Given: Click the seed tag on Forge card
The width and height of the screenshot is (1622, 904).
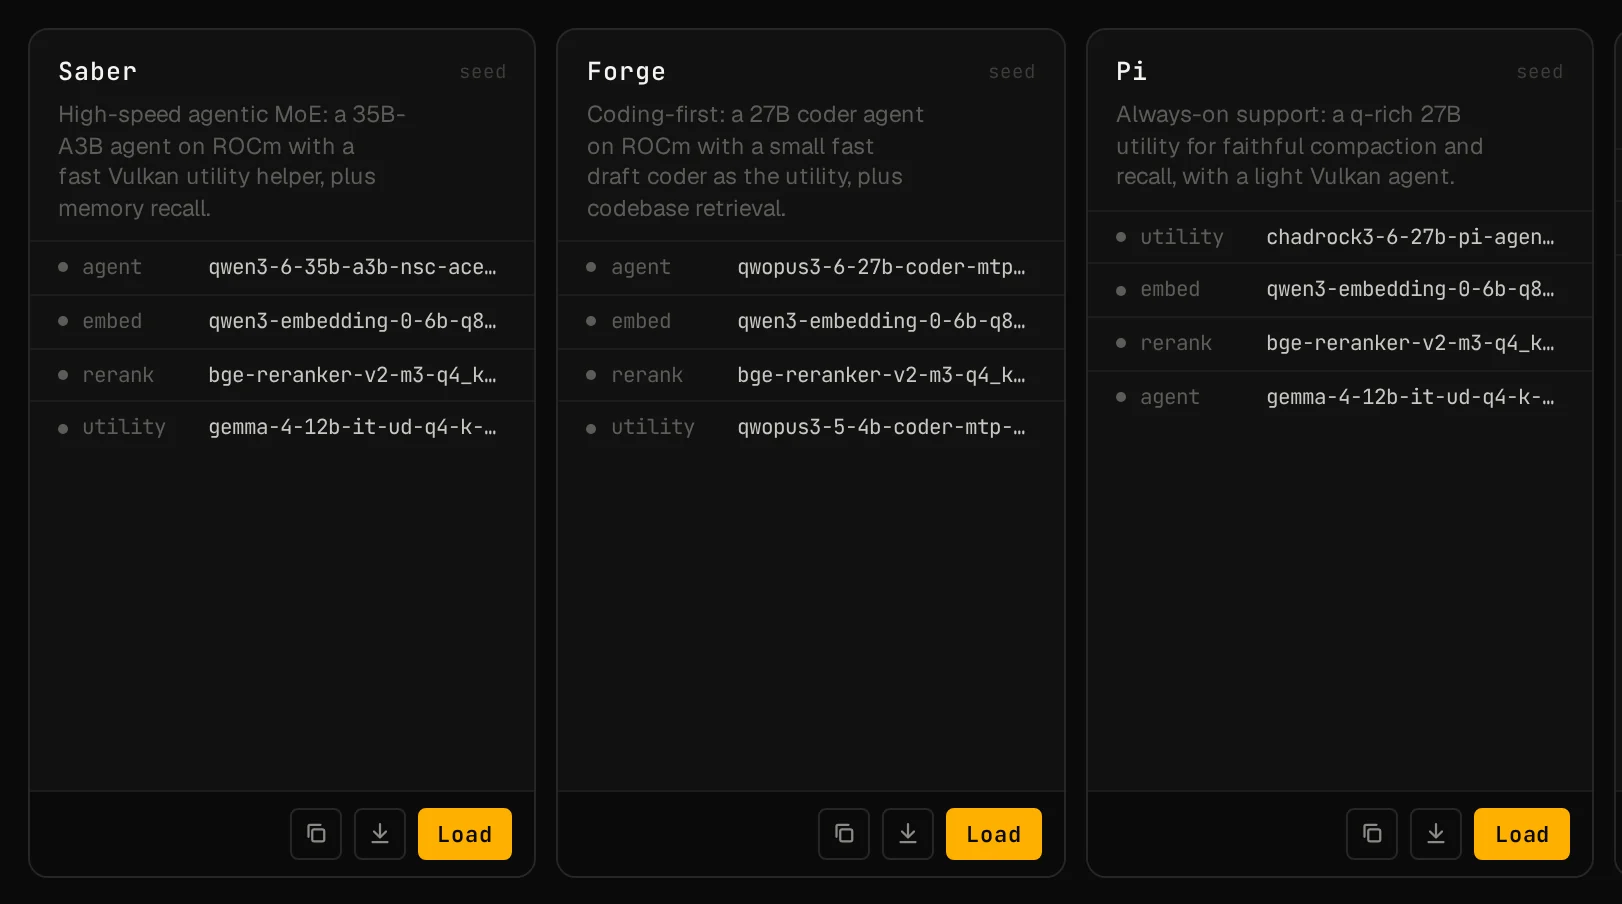Looking at the screenshot, I should pyautogui.click(x=1012, y=72).
